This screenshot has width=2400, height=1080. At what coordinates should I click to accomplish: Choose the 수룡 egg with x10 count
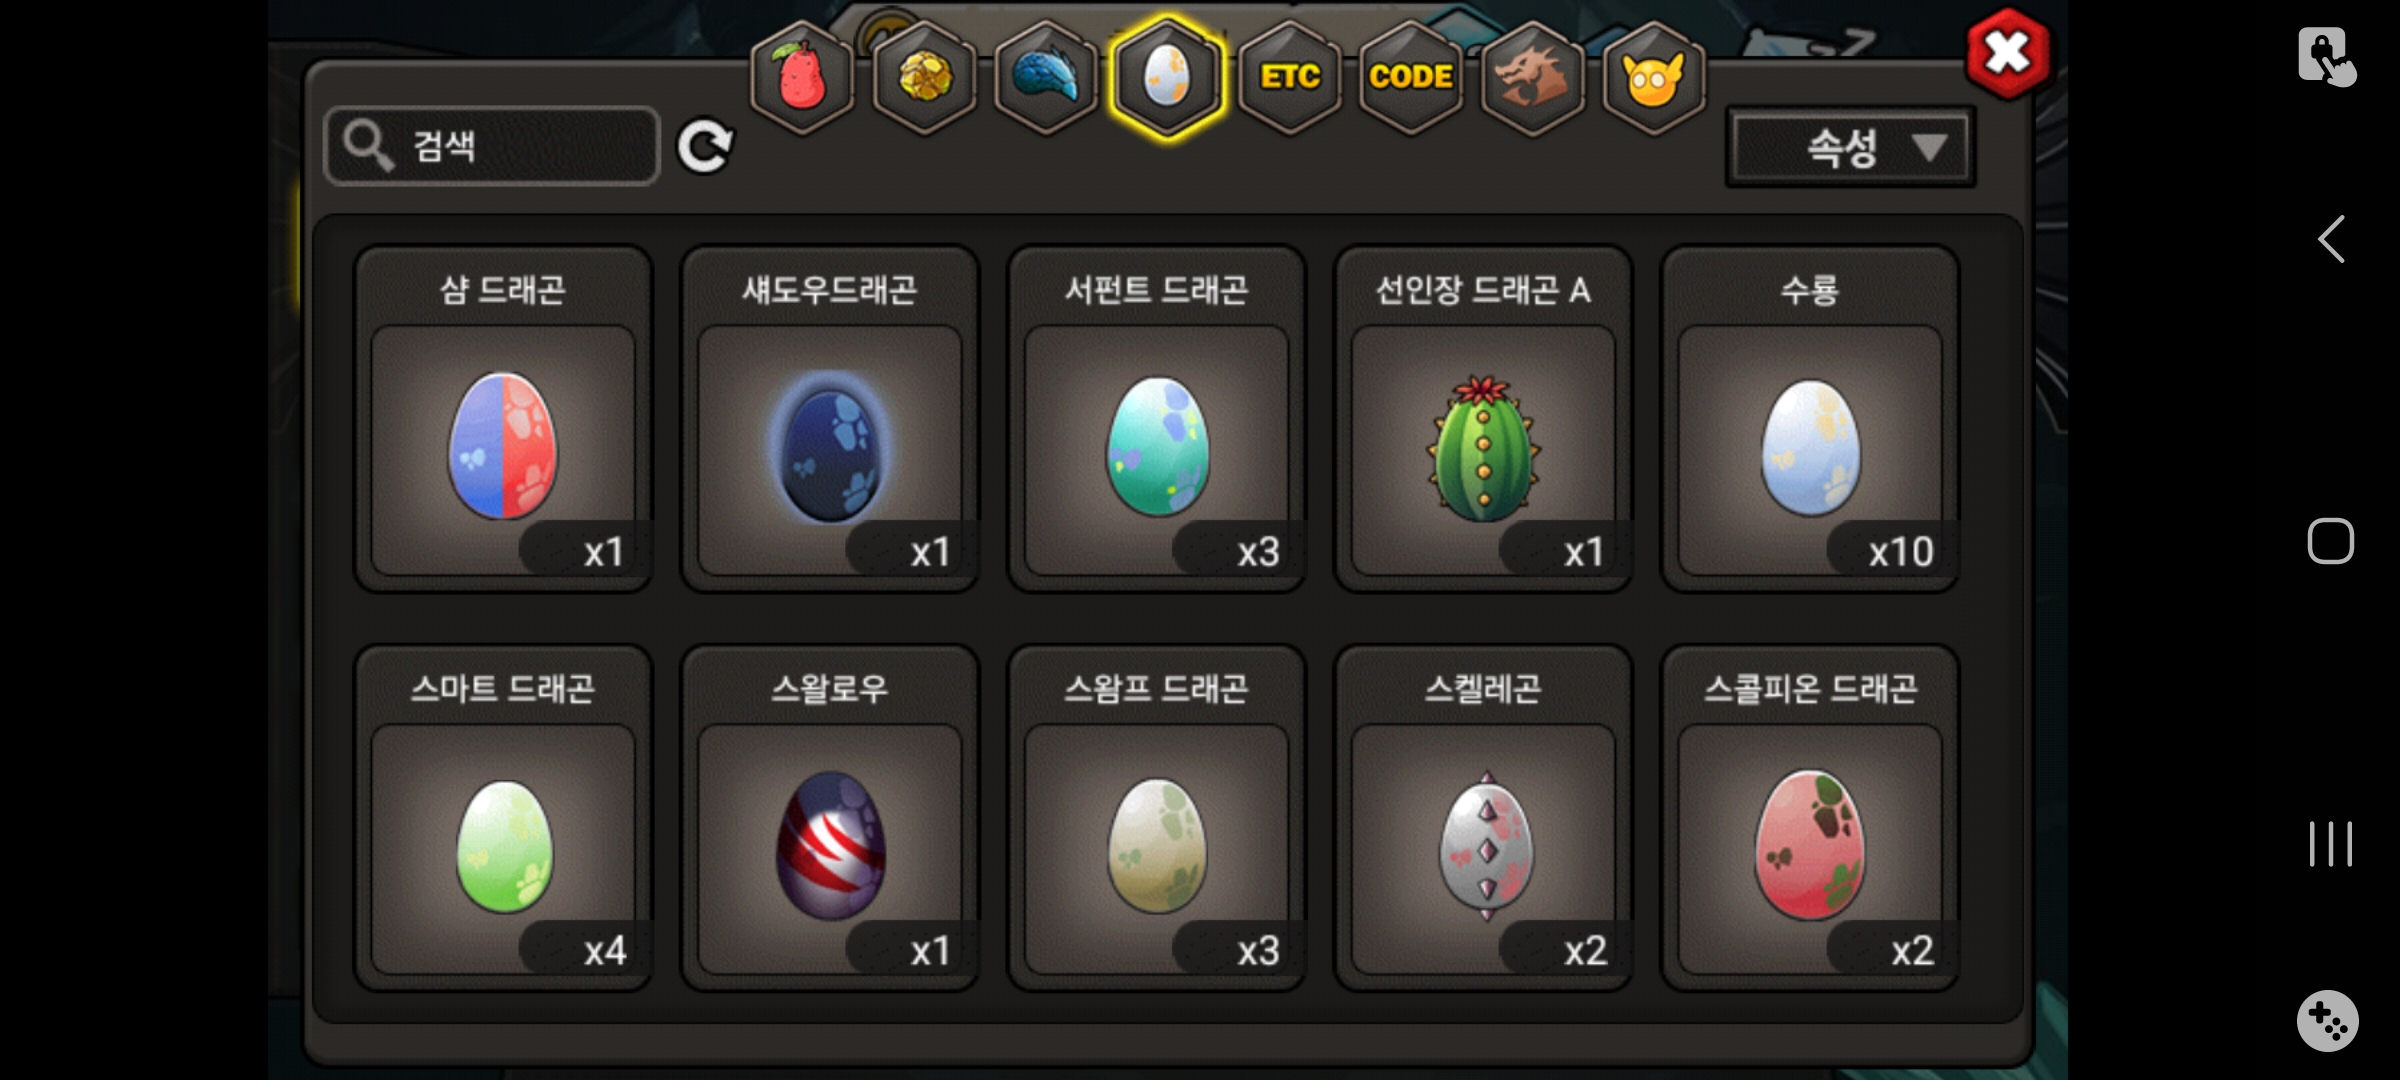(x=1810, y=419)
